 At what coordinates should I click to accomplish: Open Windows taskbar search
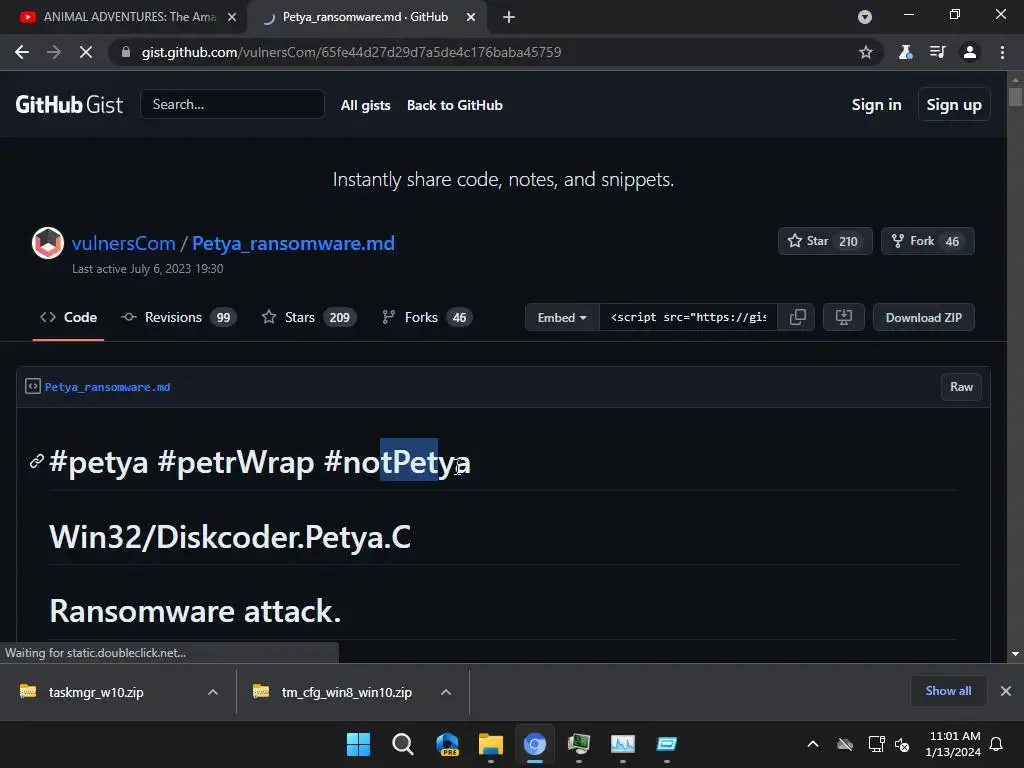click(402, 744)
